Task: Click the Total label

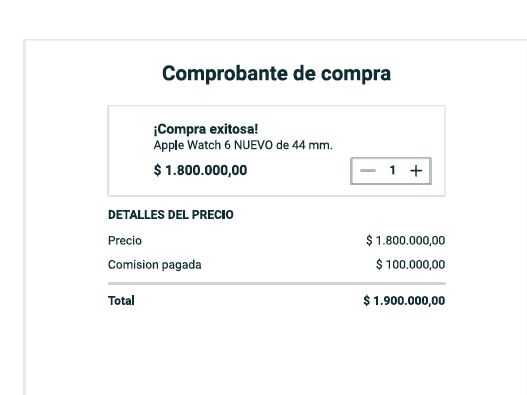Action: [121, 301]
